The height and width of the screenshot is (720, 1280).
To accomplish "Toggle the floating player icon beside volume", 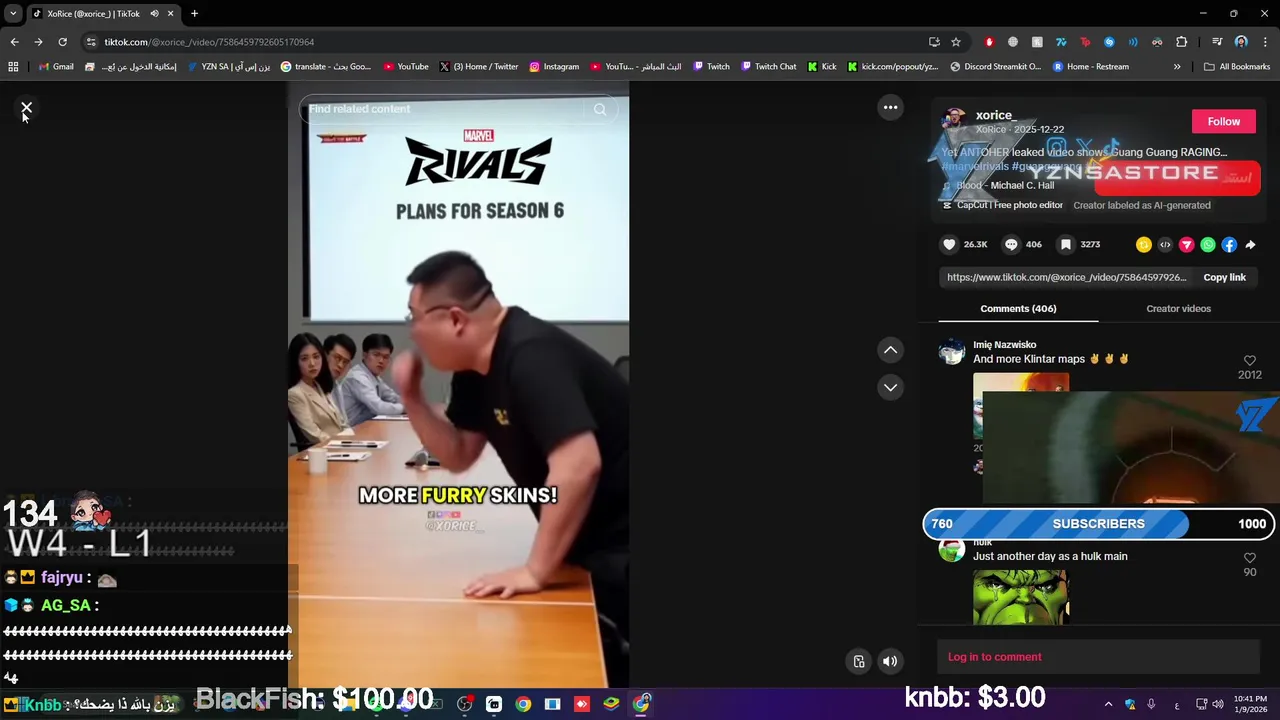I will (859, 661).
